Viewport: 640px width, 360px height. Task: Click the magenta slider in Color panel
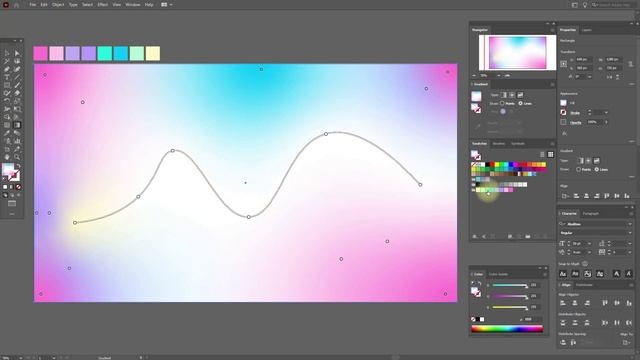pyautogui.click(x=510, y=296)
